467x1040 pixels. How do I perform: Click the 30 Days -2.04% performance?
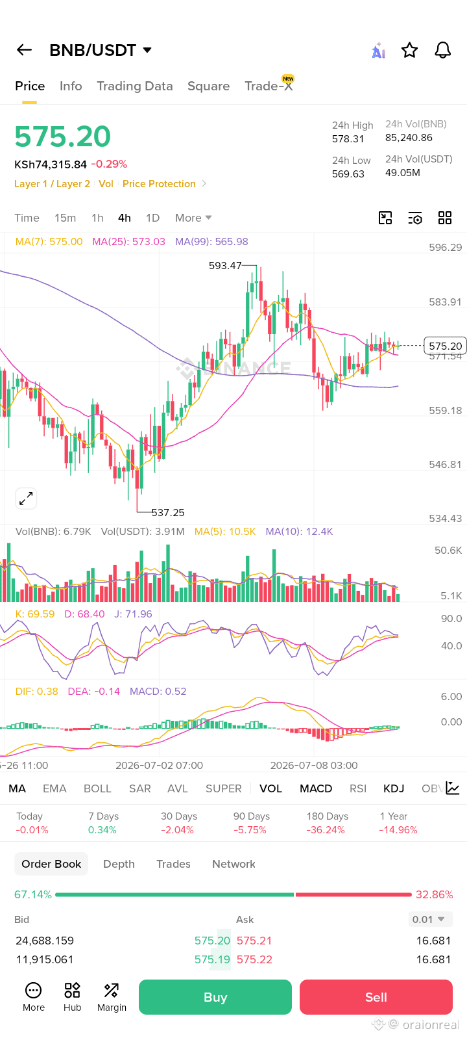pyautogui.click(x=179, y=822)
